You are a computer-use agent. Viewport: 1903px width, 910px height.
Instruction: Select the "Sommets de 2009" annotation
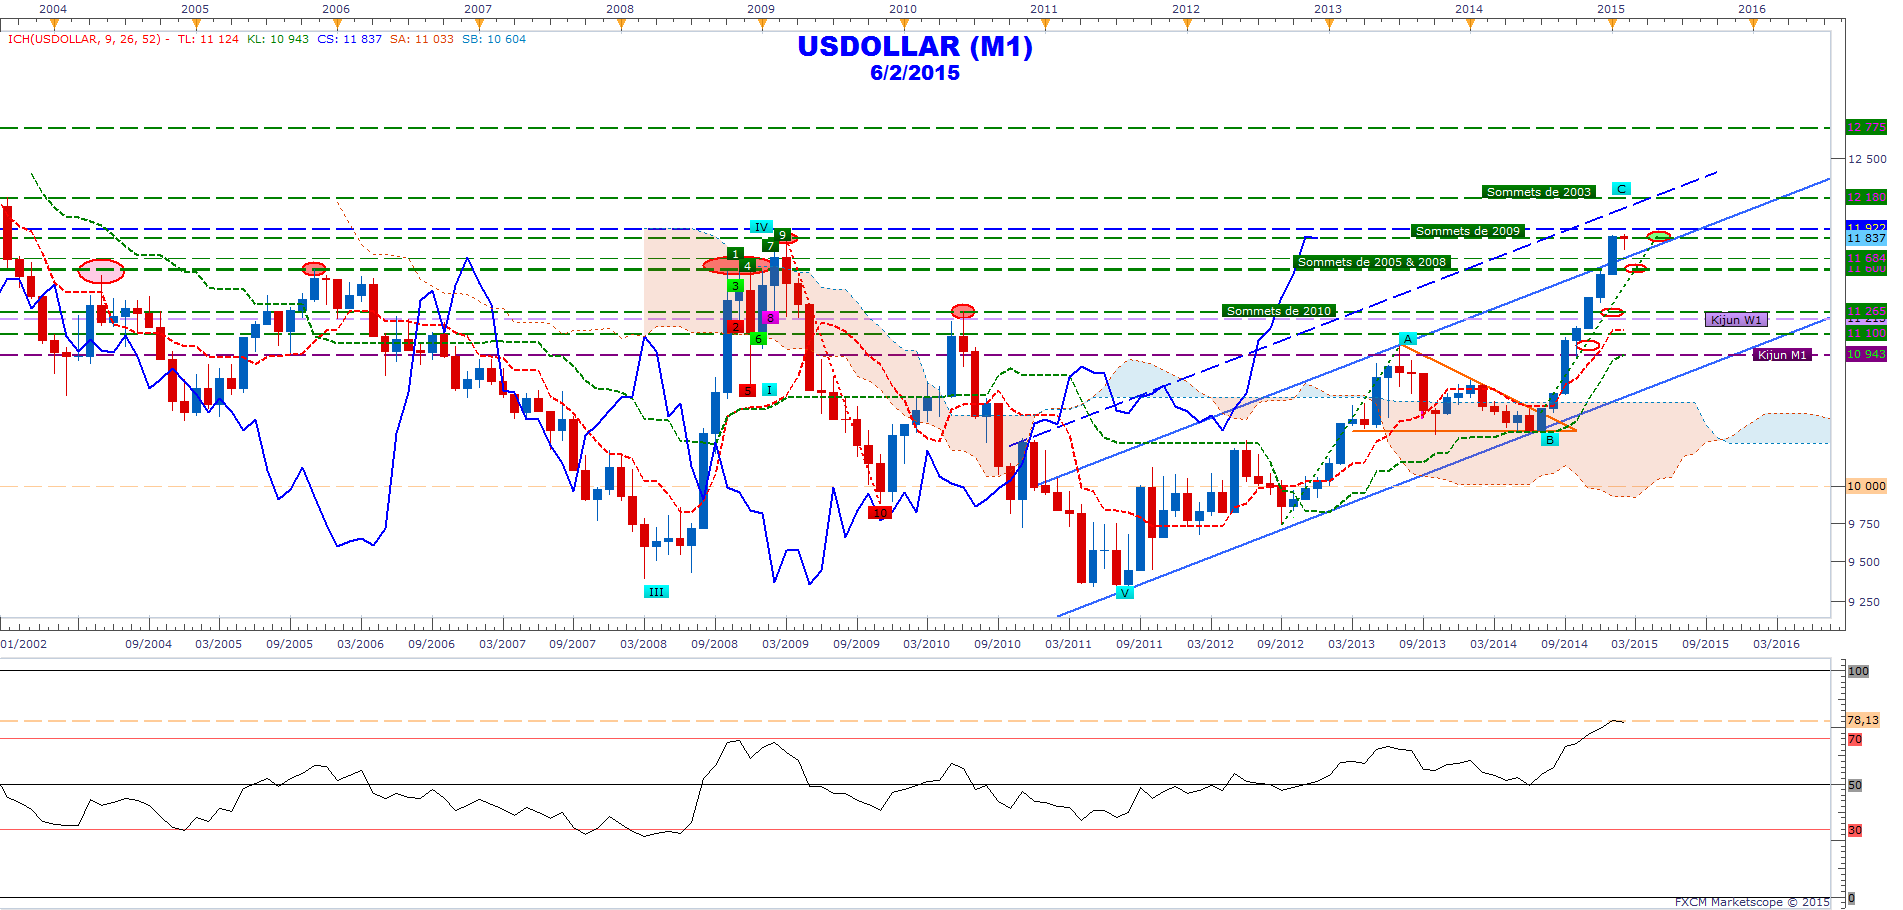coord(1467,231)
